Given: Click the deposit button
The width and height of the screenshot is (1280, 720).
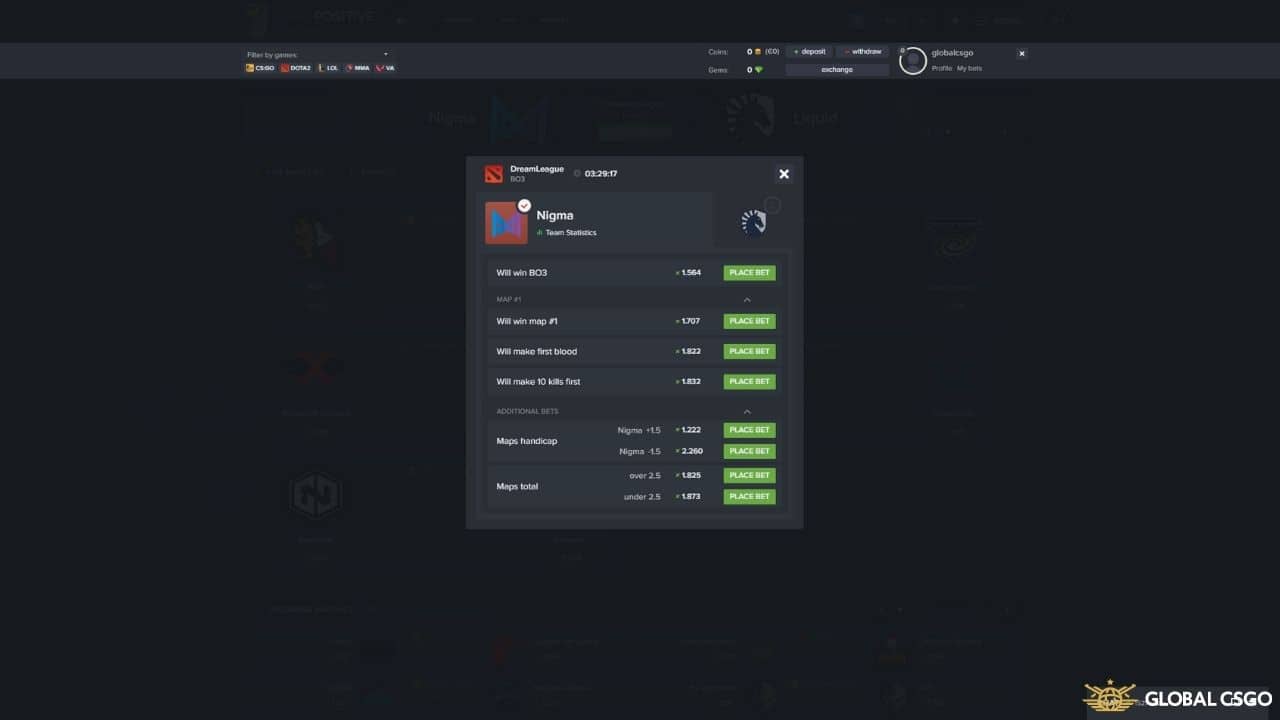Looking at the screenshot, I should [809, 51].
